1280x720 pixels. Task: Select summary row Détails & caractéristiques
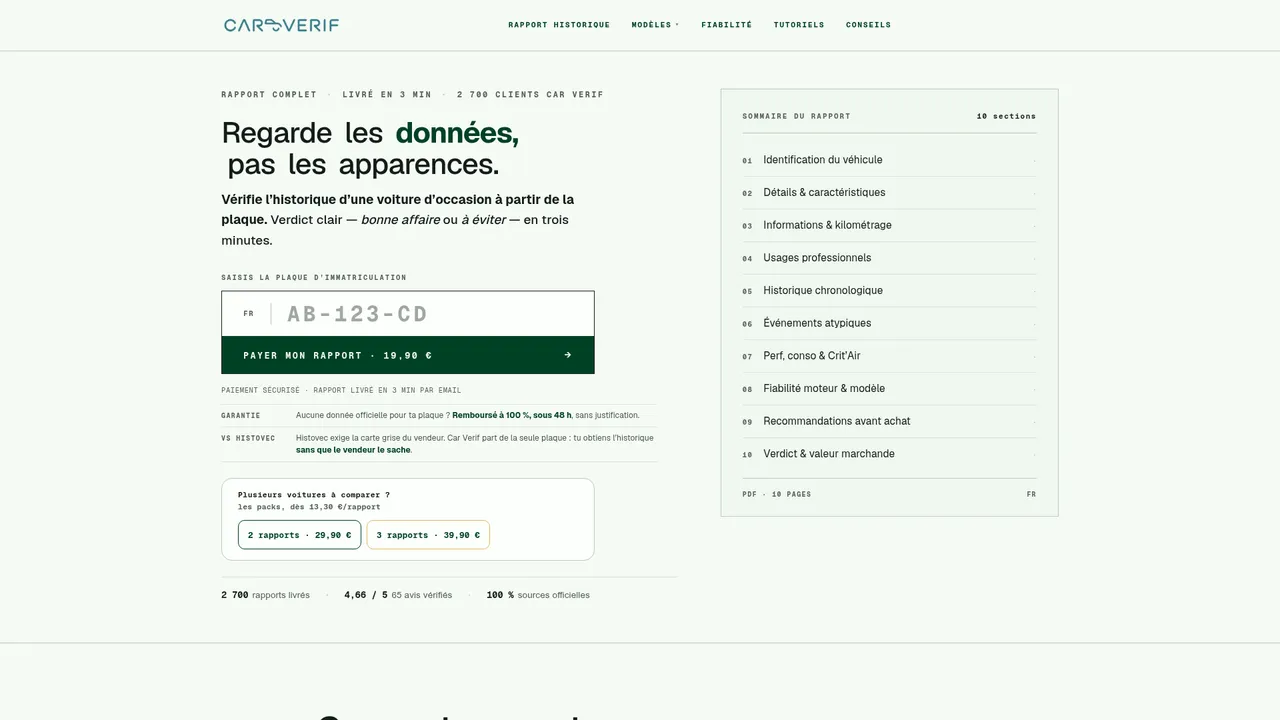[x=889, y=193]
